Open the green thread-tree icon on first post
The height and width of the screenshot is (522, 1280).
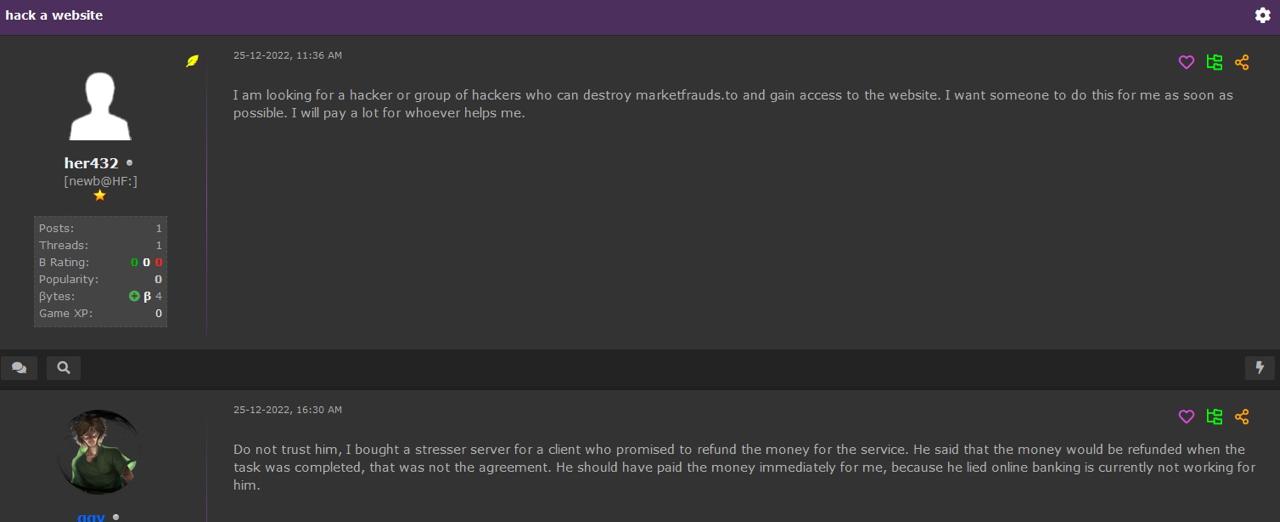[x=1214, y=62]
